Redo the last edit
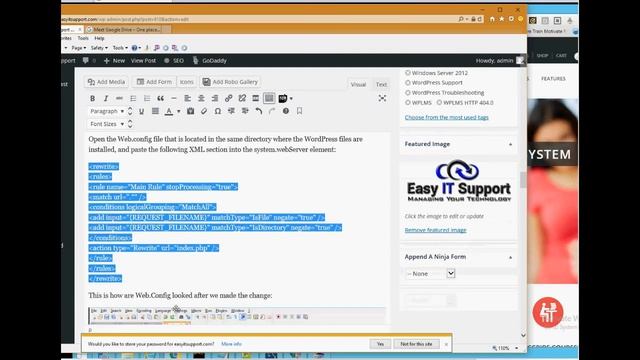 272,111
